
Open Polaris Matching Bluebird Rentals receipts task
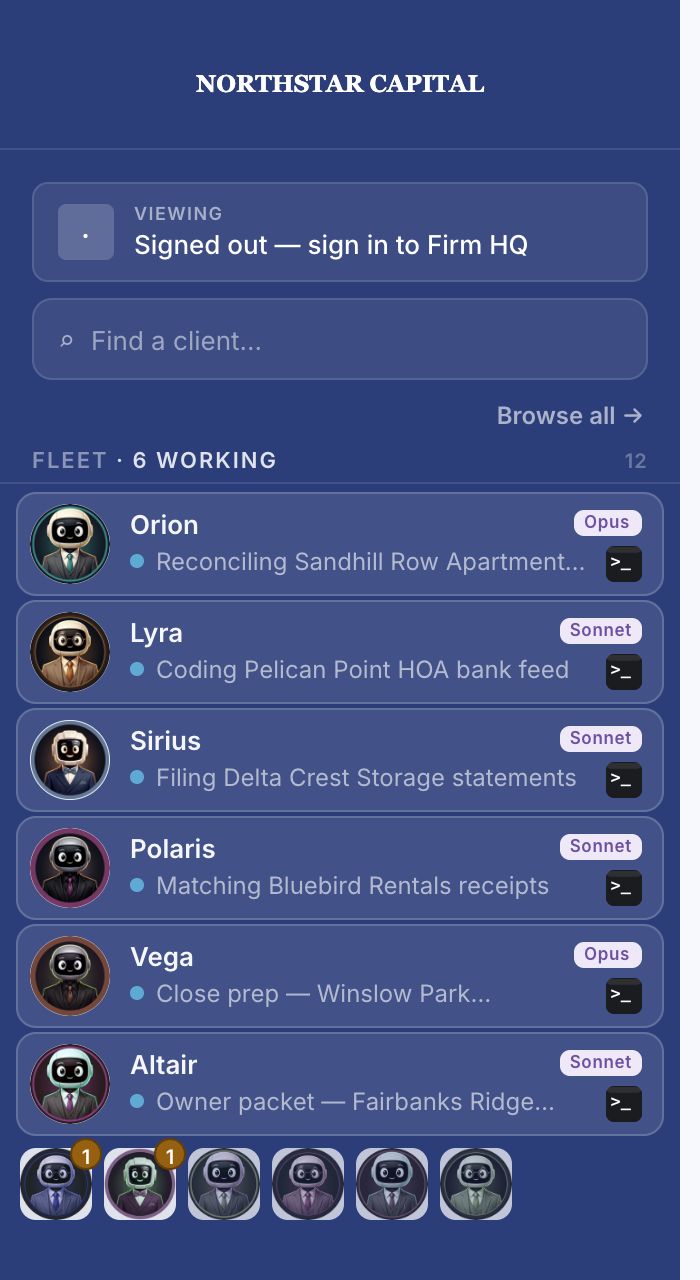pos(340,868)
